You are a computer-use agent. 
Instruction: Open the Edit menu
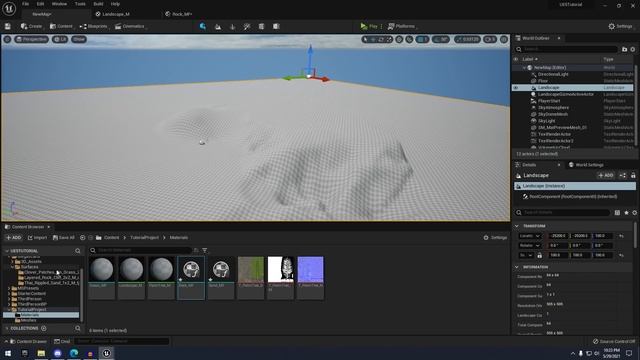click(40, 4)
